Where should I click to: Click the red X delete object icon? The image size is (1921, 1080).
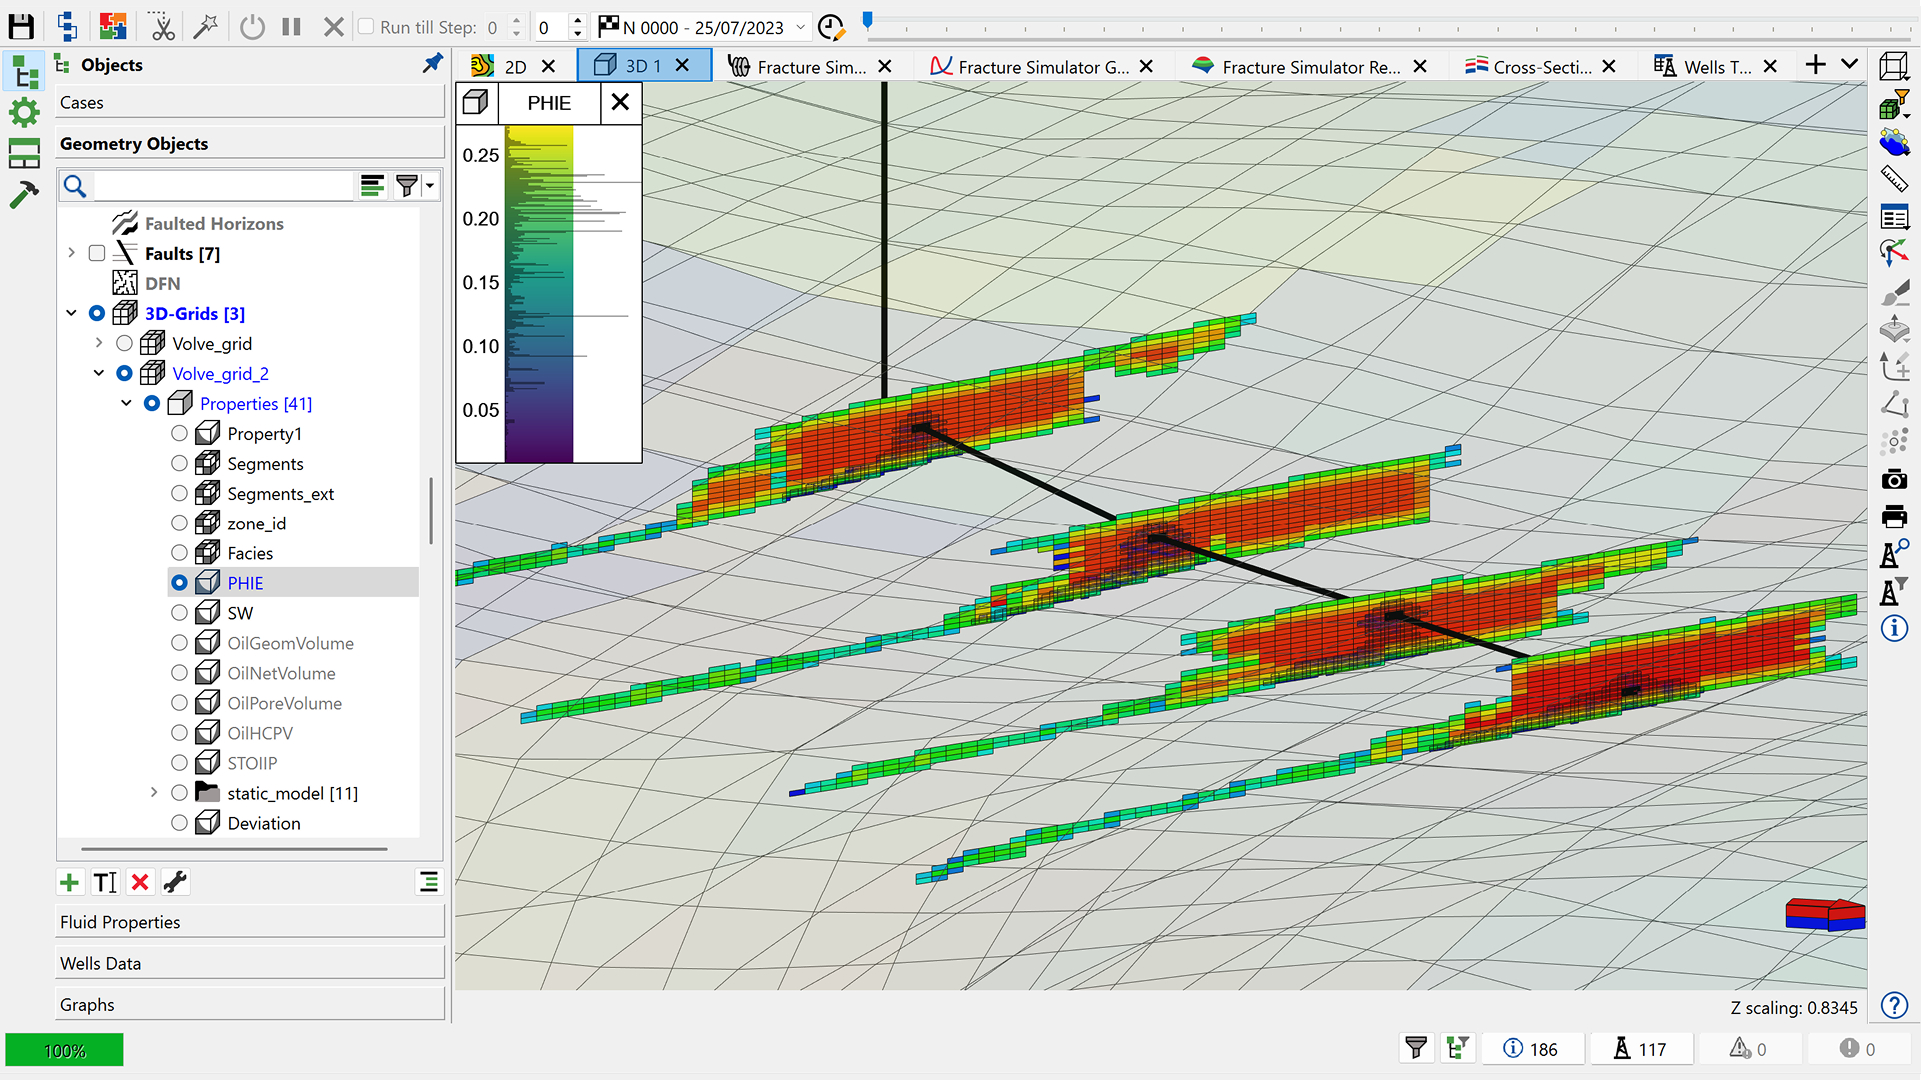[140, 882]
